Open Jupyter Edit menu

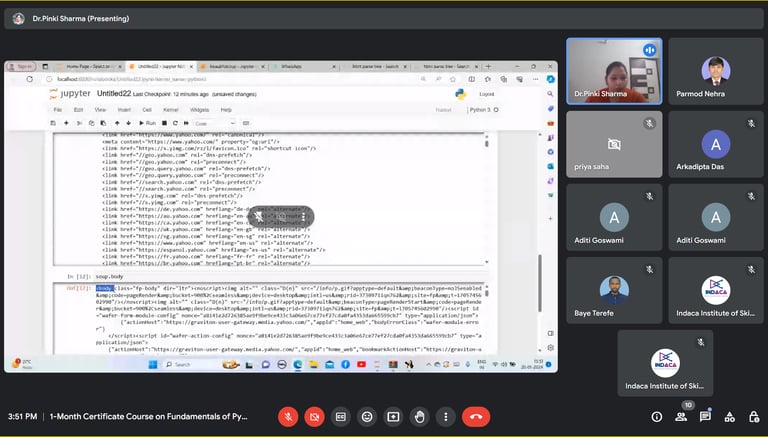78,110
